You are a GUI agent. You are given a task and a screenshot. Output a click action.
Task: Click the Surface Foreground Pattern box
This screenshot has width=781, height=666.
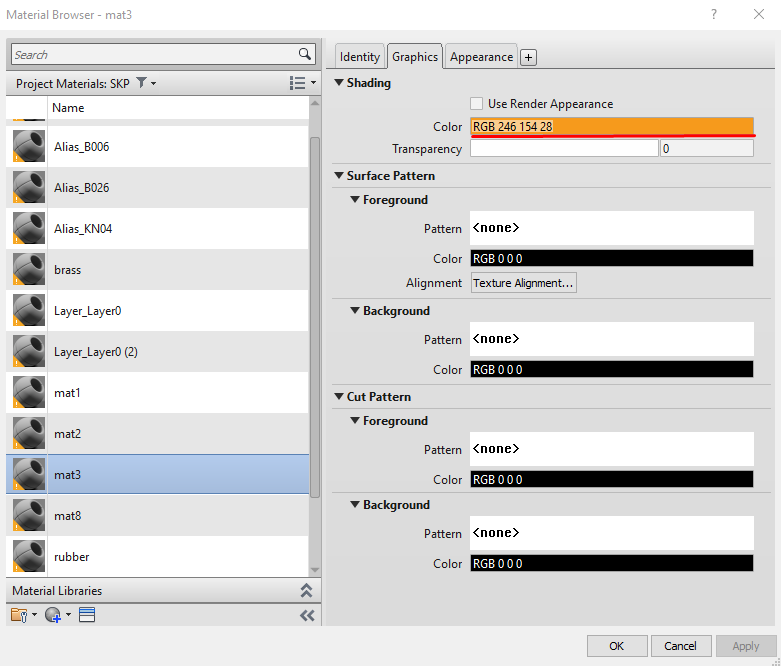point(612,228)
